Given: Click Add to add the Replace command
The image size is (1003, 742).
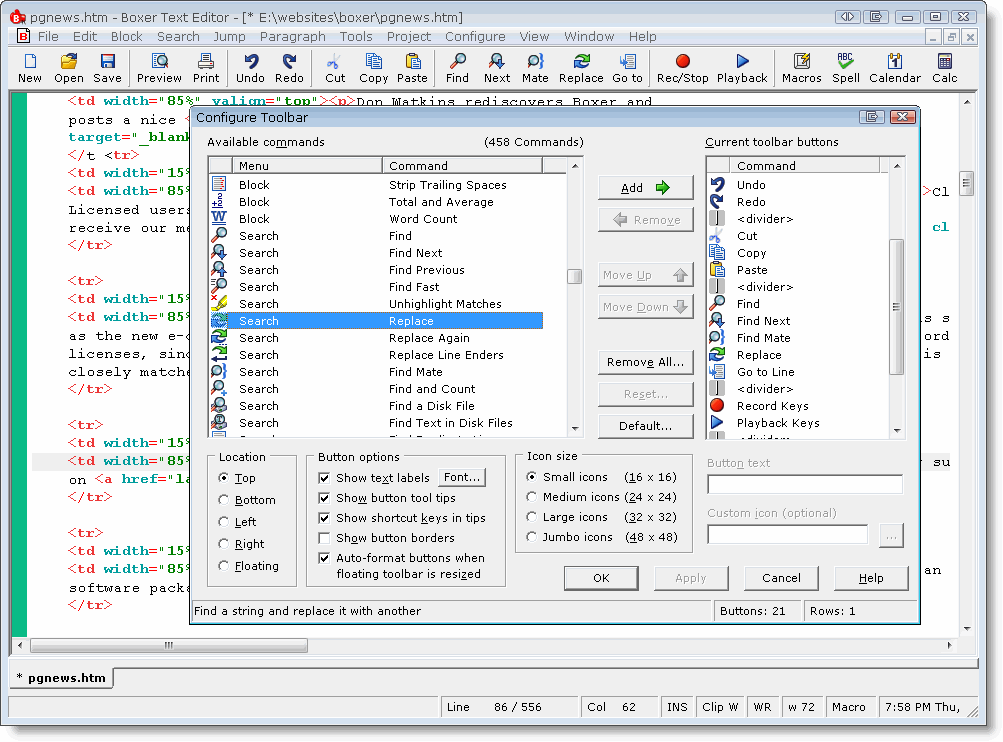Looking at the screenshot, I should [645, 187].
